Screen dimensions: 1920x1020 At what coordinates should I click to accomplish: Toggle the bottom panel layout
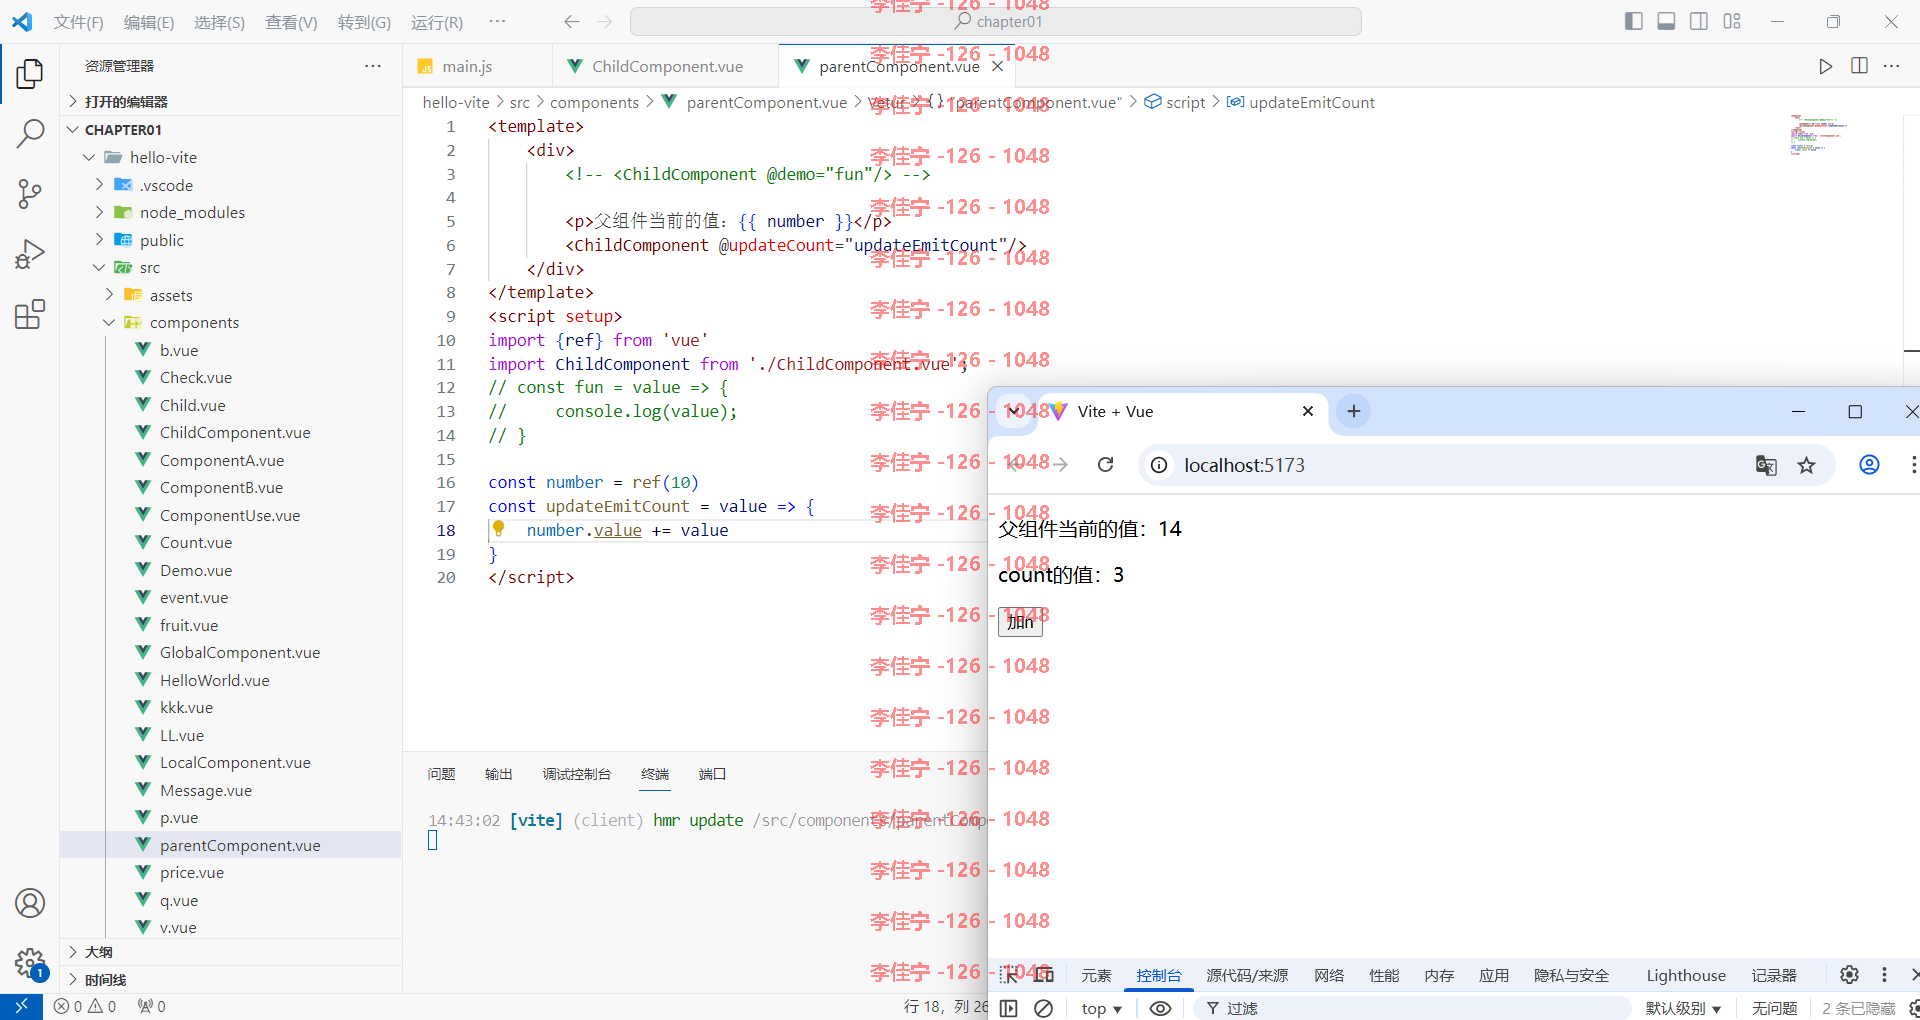(1666, 21)
